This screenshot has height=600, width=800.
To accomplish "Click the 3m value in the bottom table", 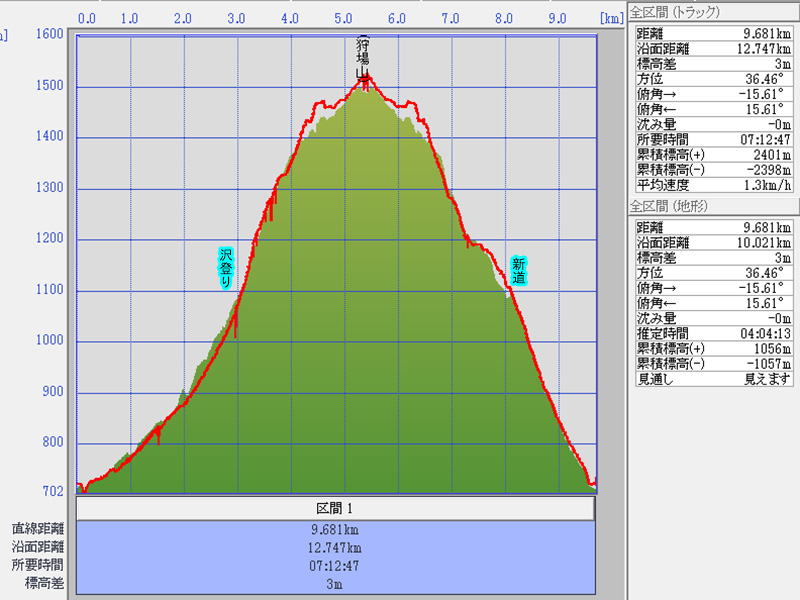I will coord(336,583).
